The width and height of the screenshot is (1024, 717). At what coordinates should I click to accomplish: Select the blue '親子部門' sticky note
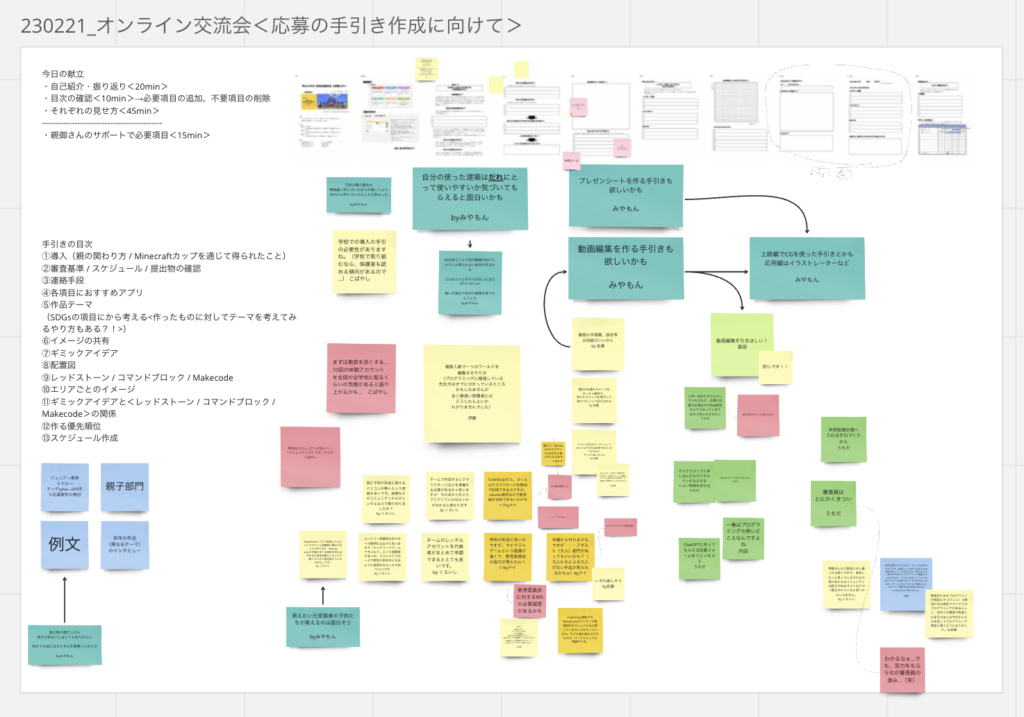point(124,486)
